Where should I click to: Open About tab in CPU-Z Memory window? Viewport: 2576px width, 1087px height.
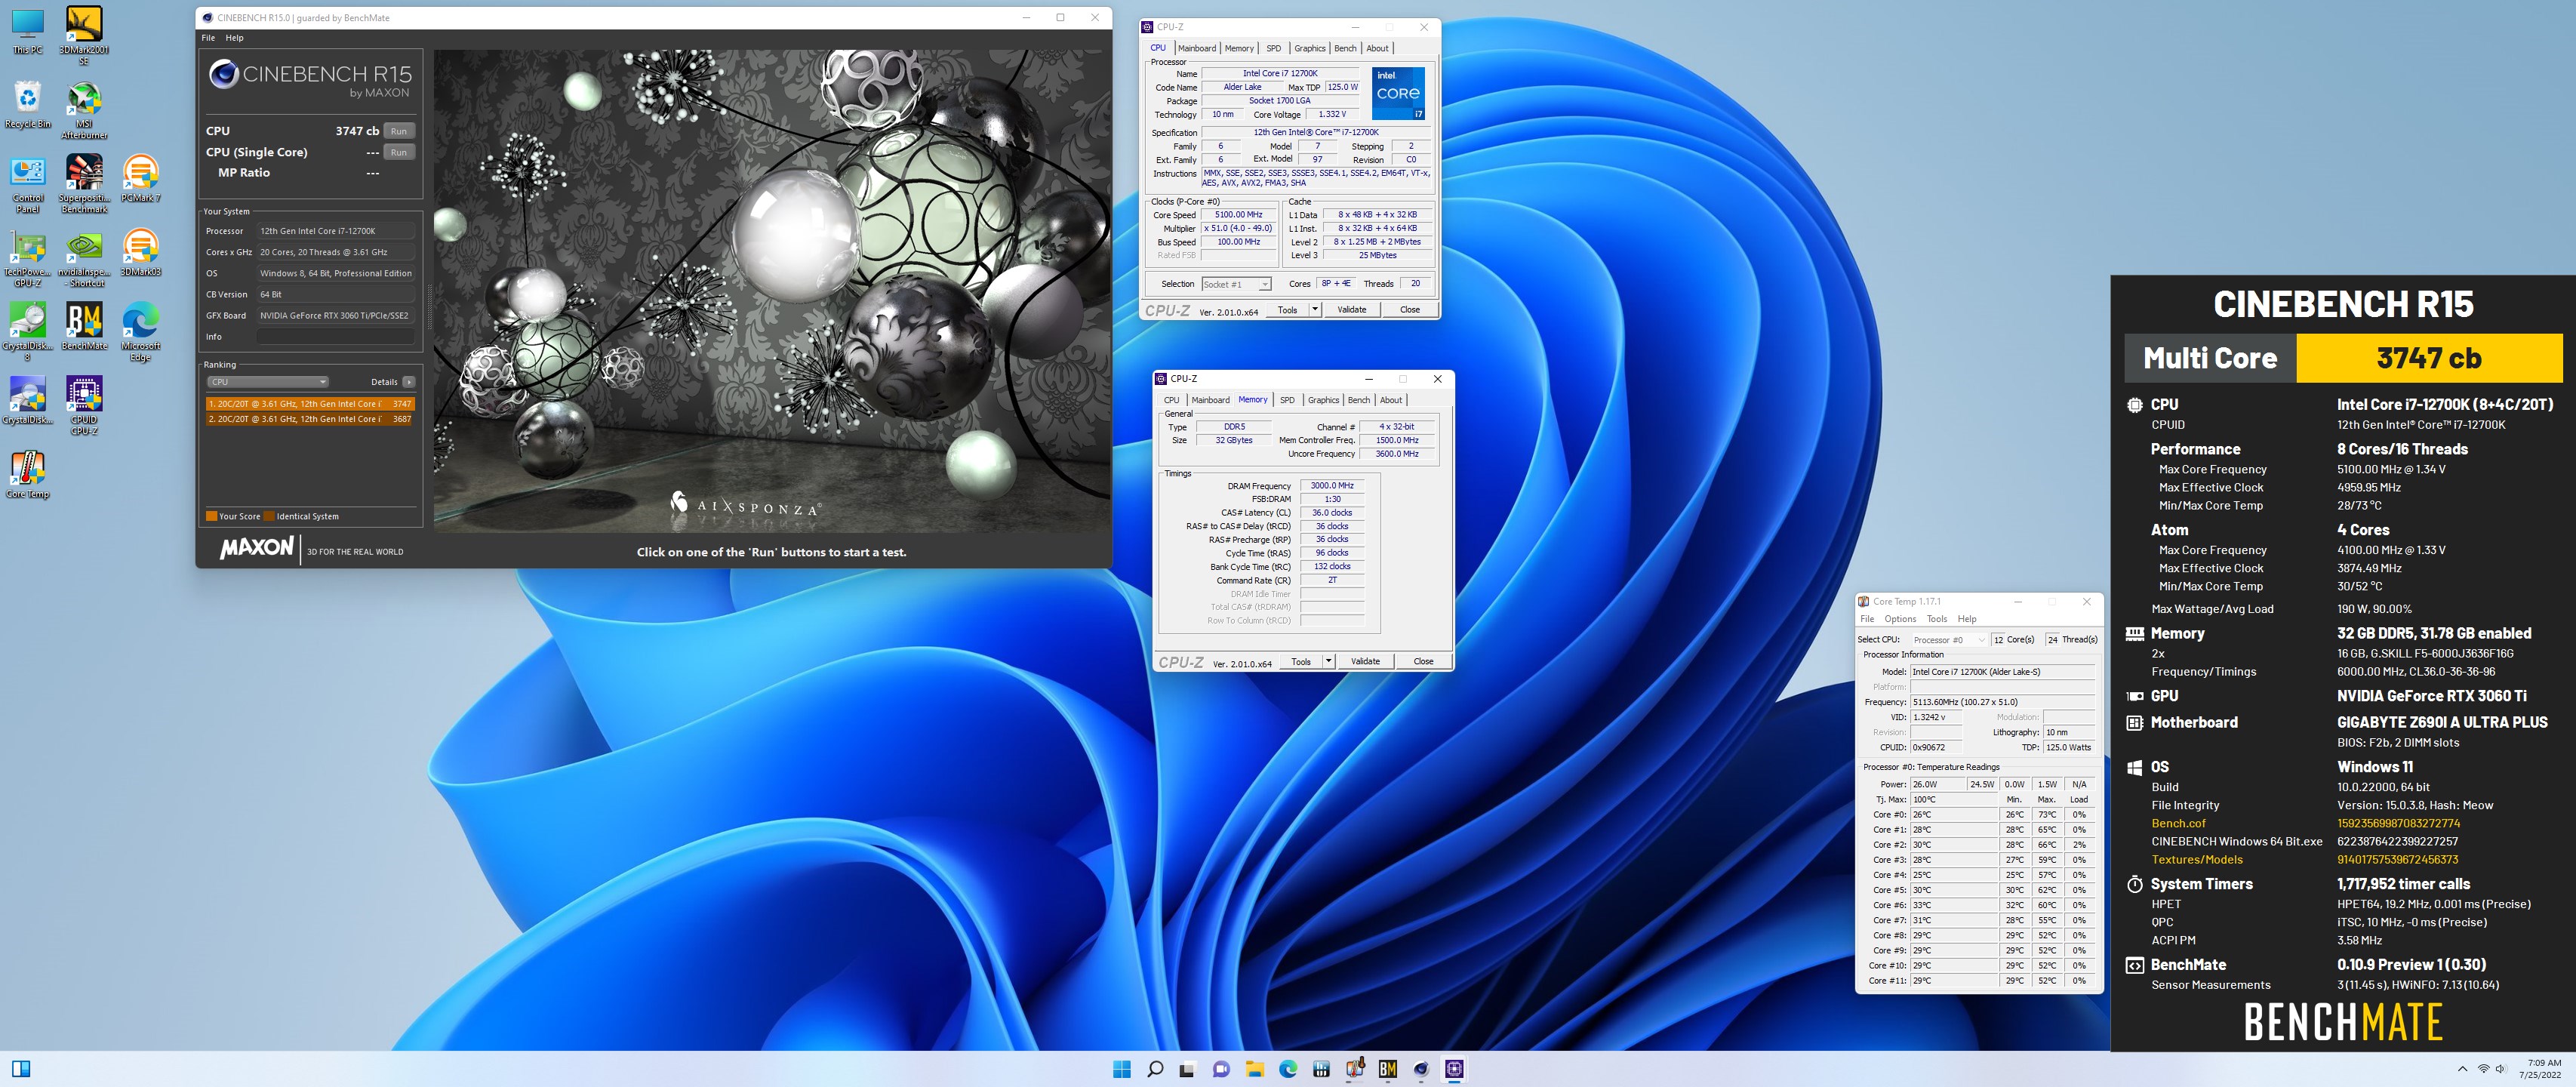(1391, 400)
